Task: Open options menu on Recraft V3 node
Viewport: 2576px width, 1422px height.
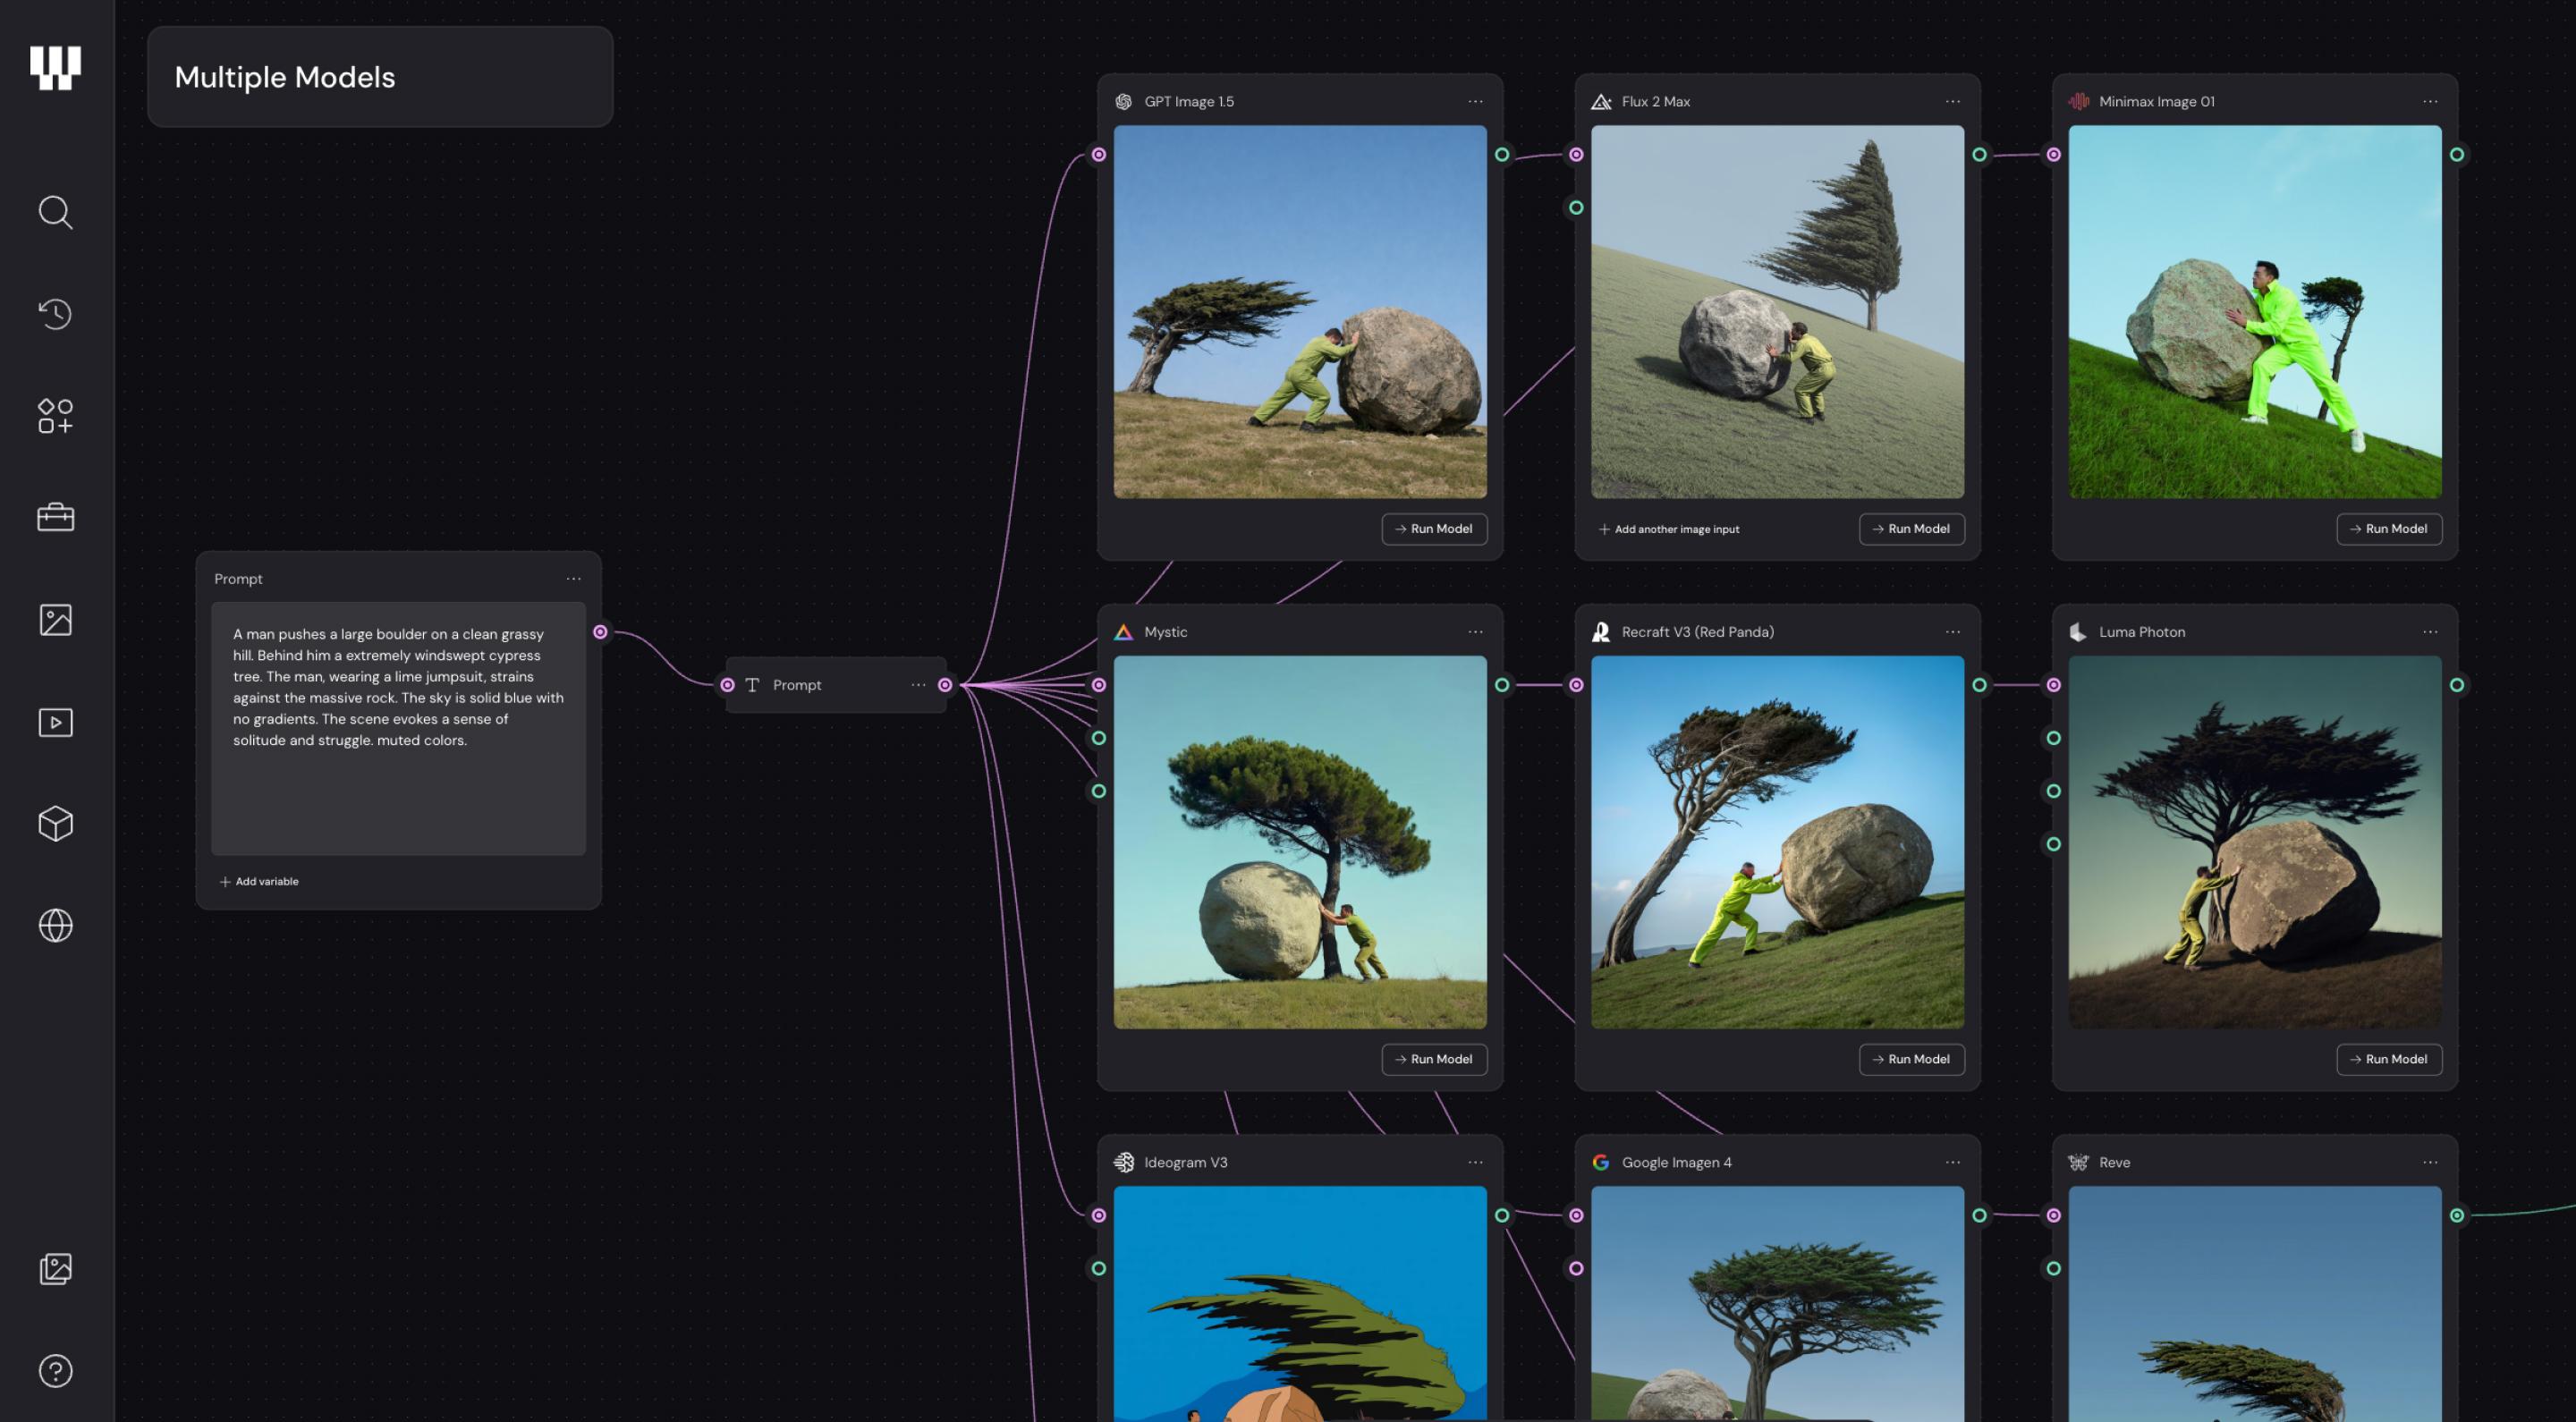Action: click(x=1953, y=632)
